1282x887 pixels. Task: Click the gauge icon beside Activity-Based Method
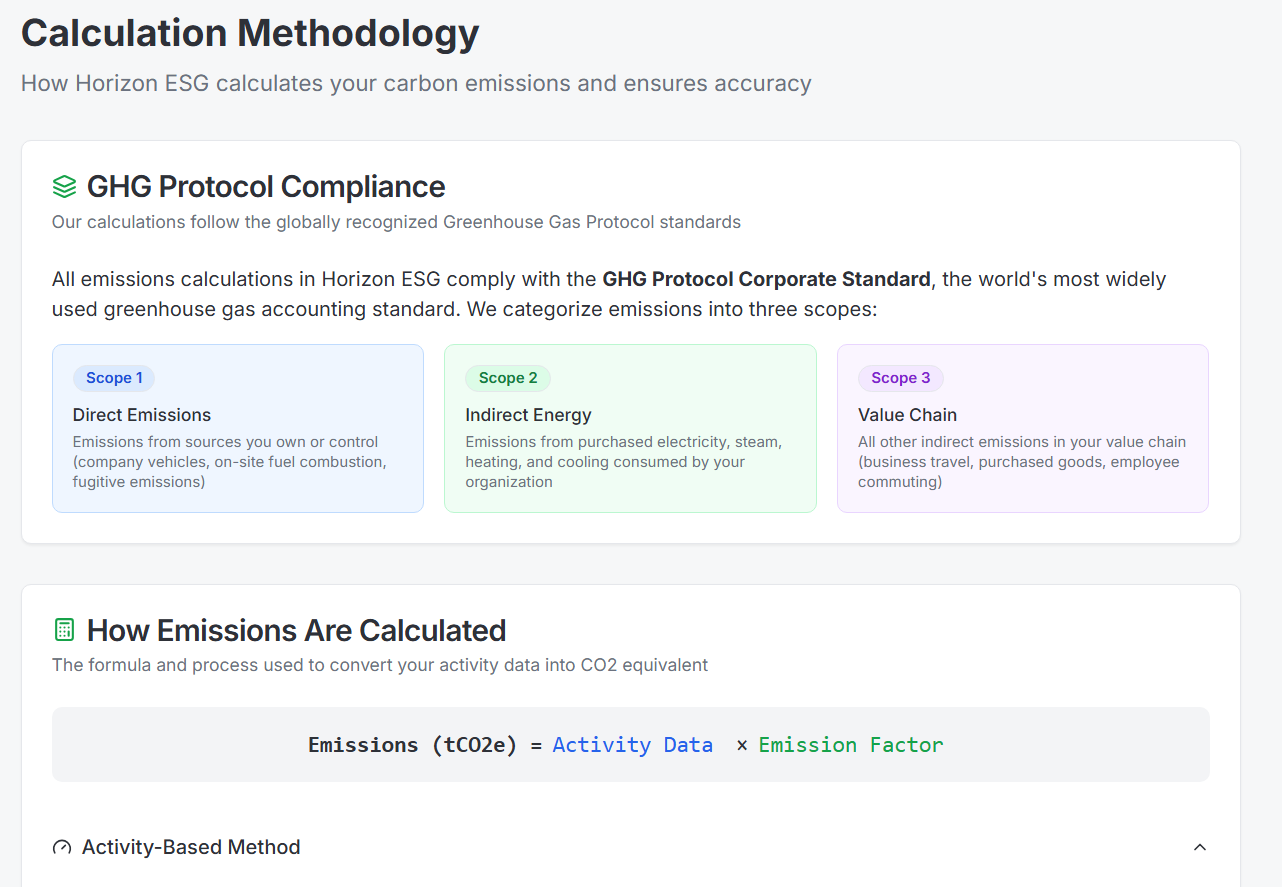tap(62, 847)
